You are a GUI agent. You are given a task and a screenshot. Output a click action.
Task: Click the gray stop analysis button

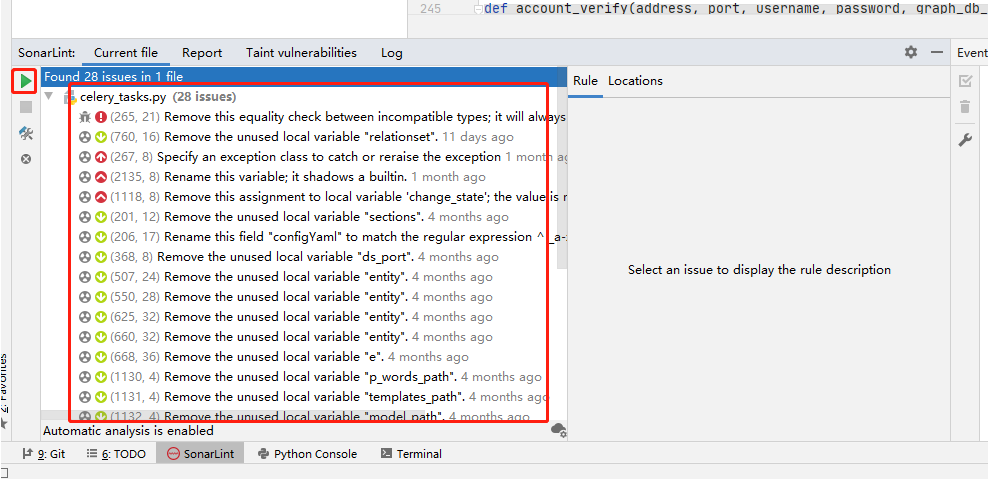[x=26, y=106]
